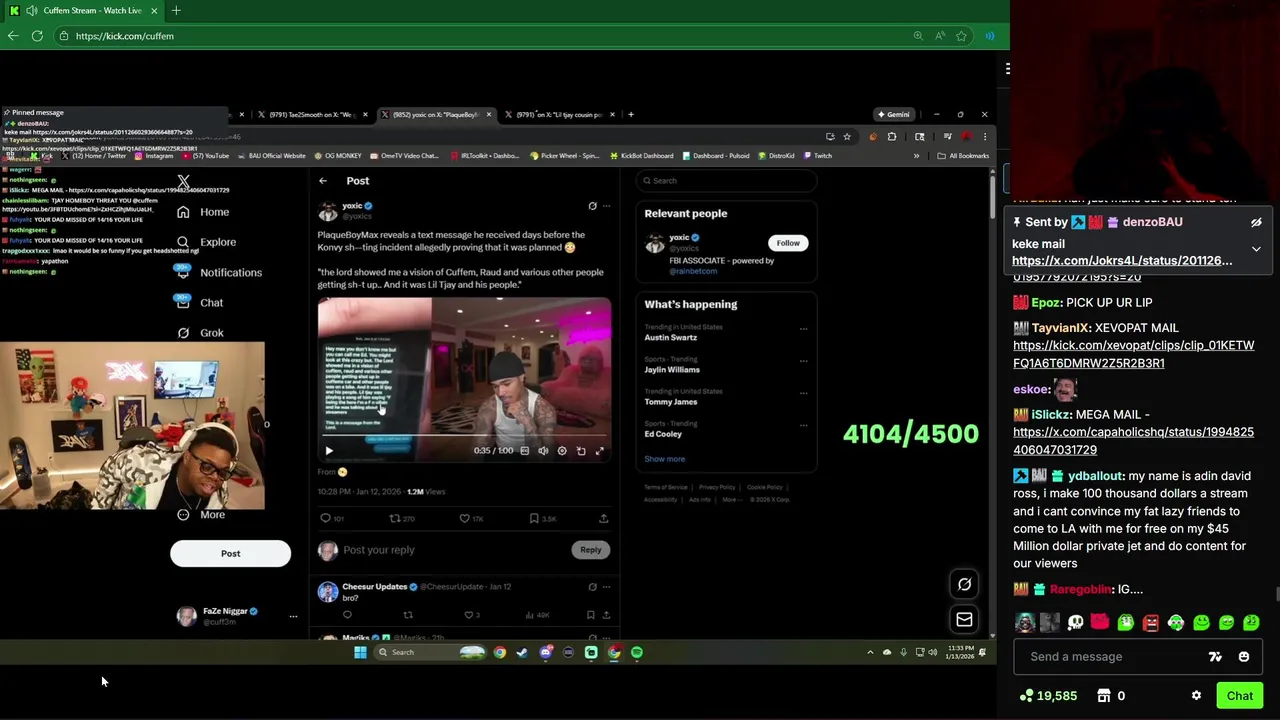Viewport: 1280px width, 720px height.
Task: Click the X logo
Action: pos(184,182)
